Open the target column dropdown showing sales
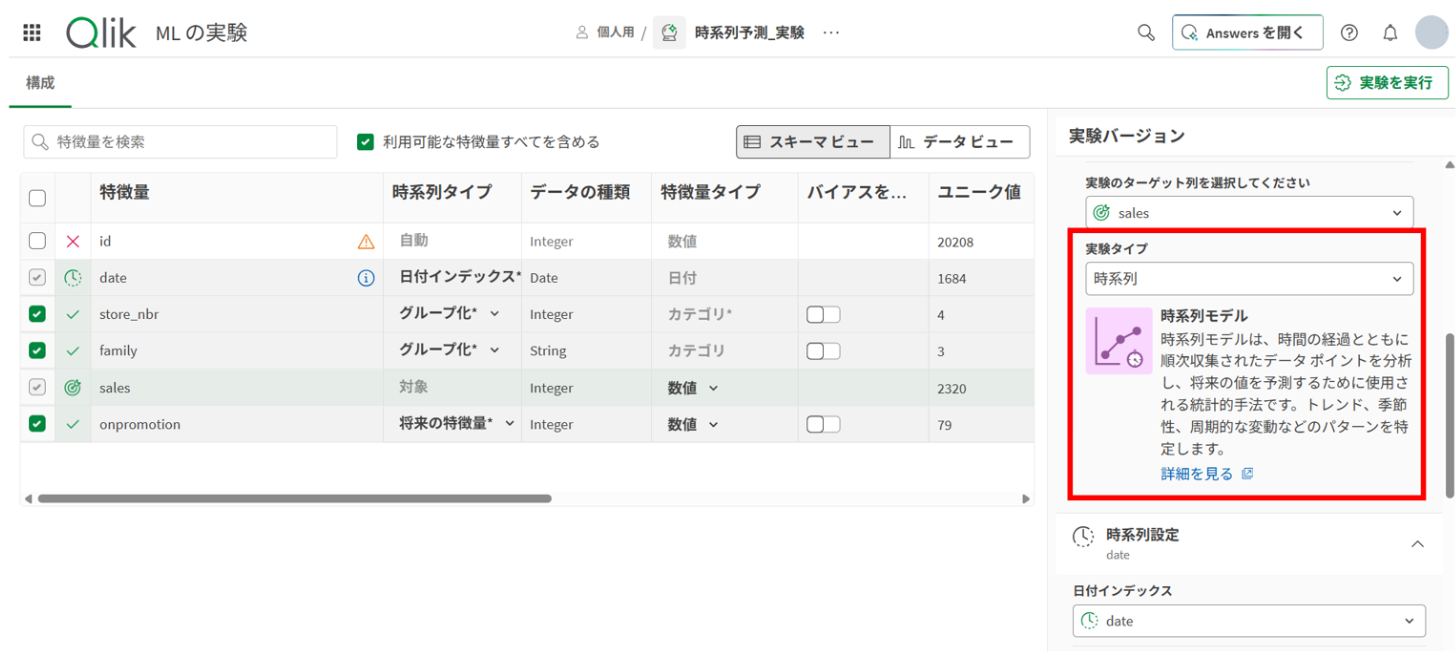The height and width of the screenshot is (660, 1456). point(1249,213)
